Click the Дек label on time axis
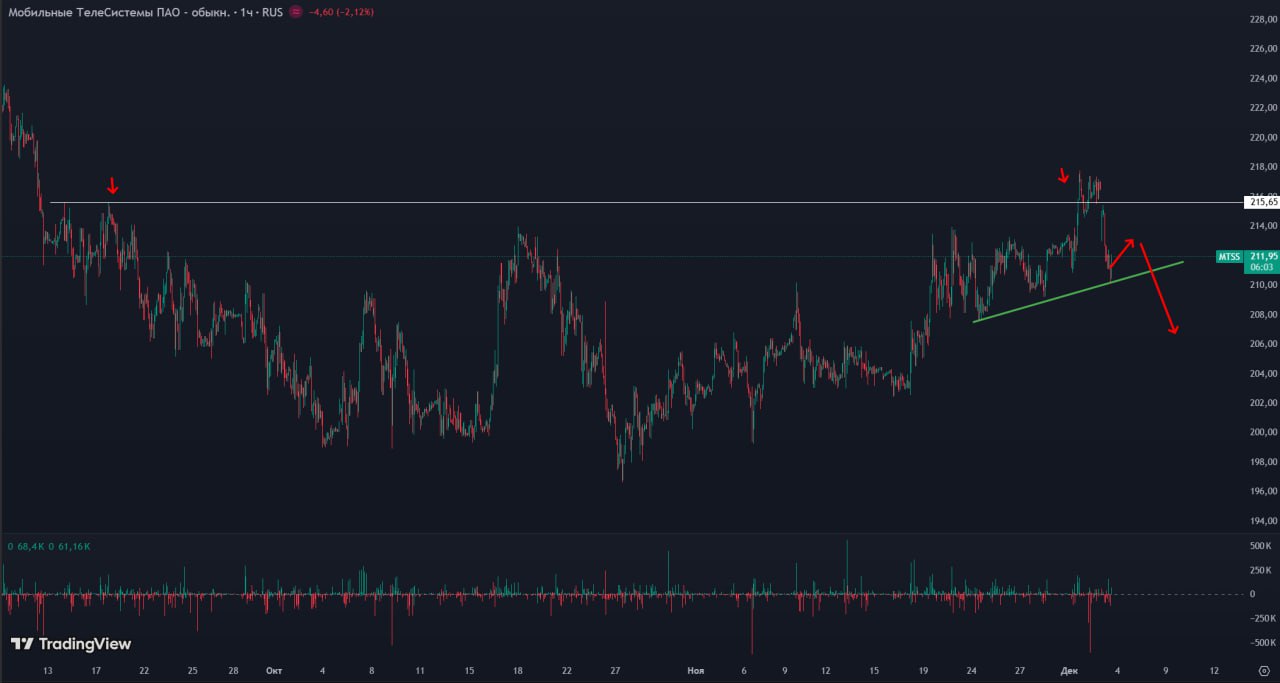The width and height of the screenshot is (1280, 683). tap(1068, 671)
